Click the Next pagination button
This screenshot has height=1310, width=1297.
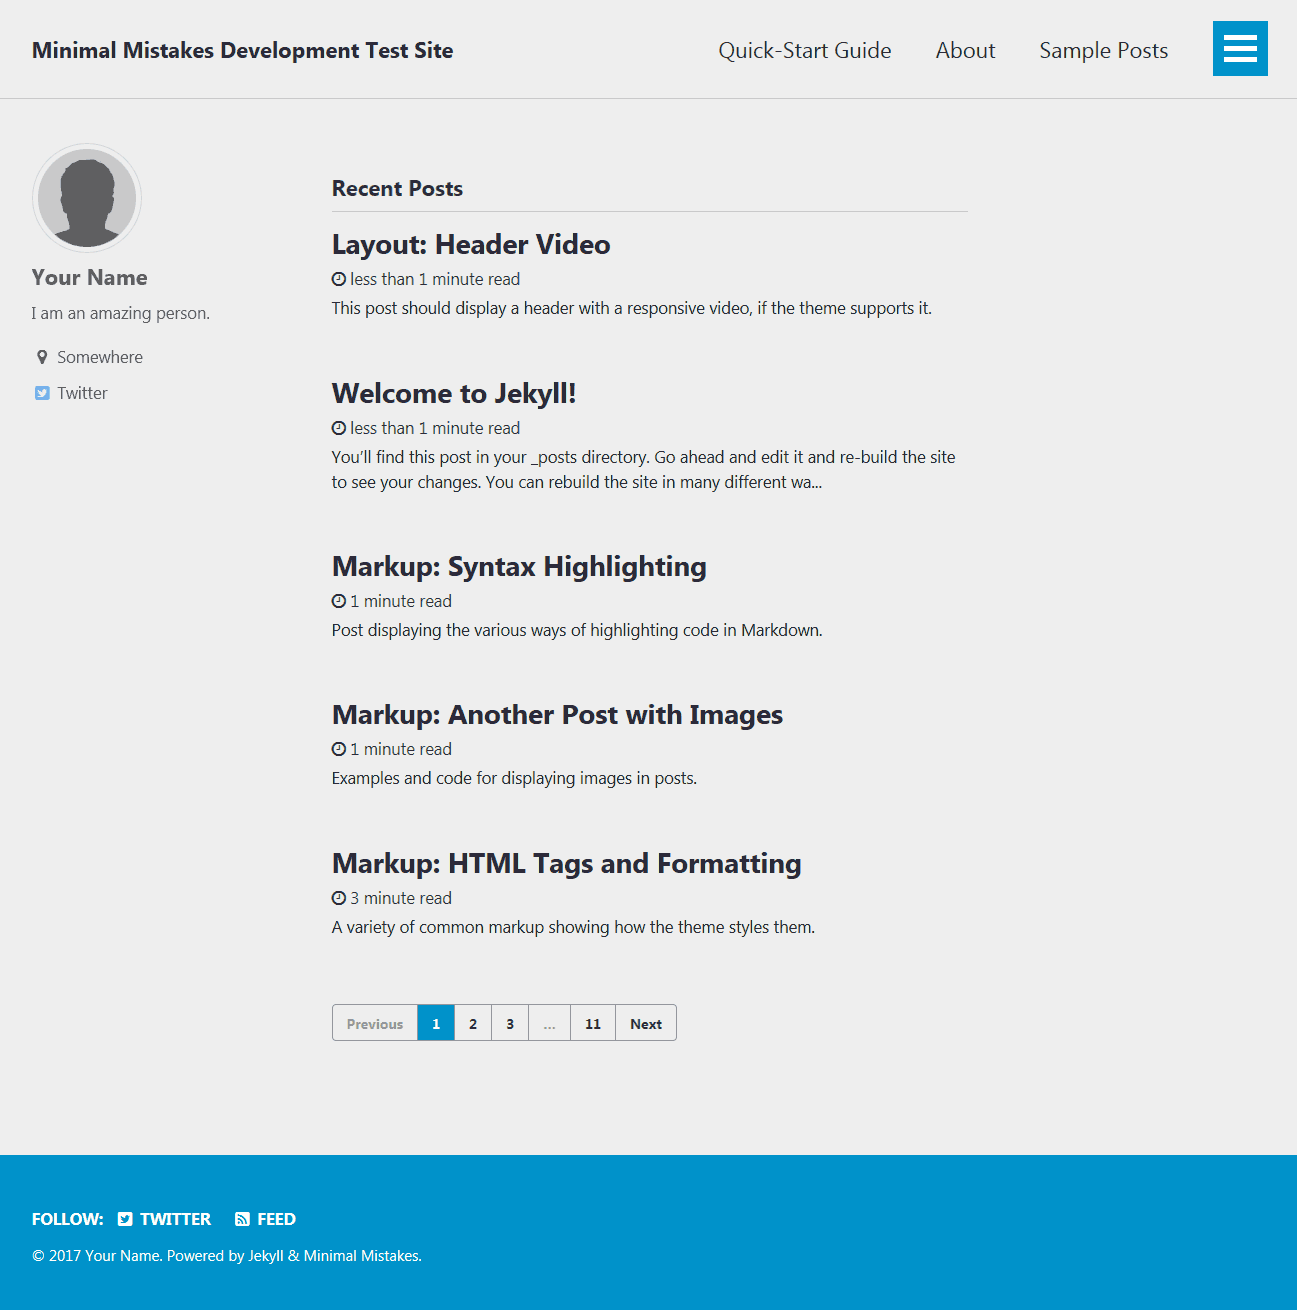click(646, 1023)
